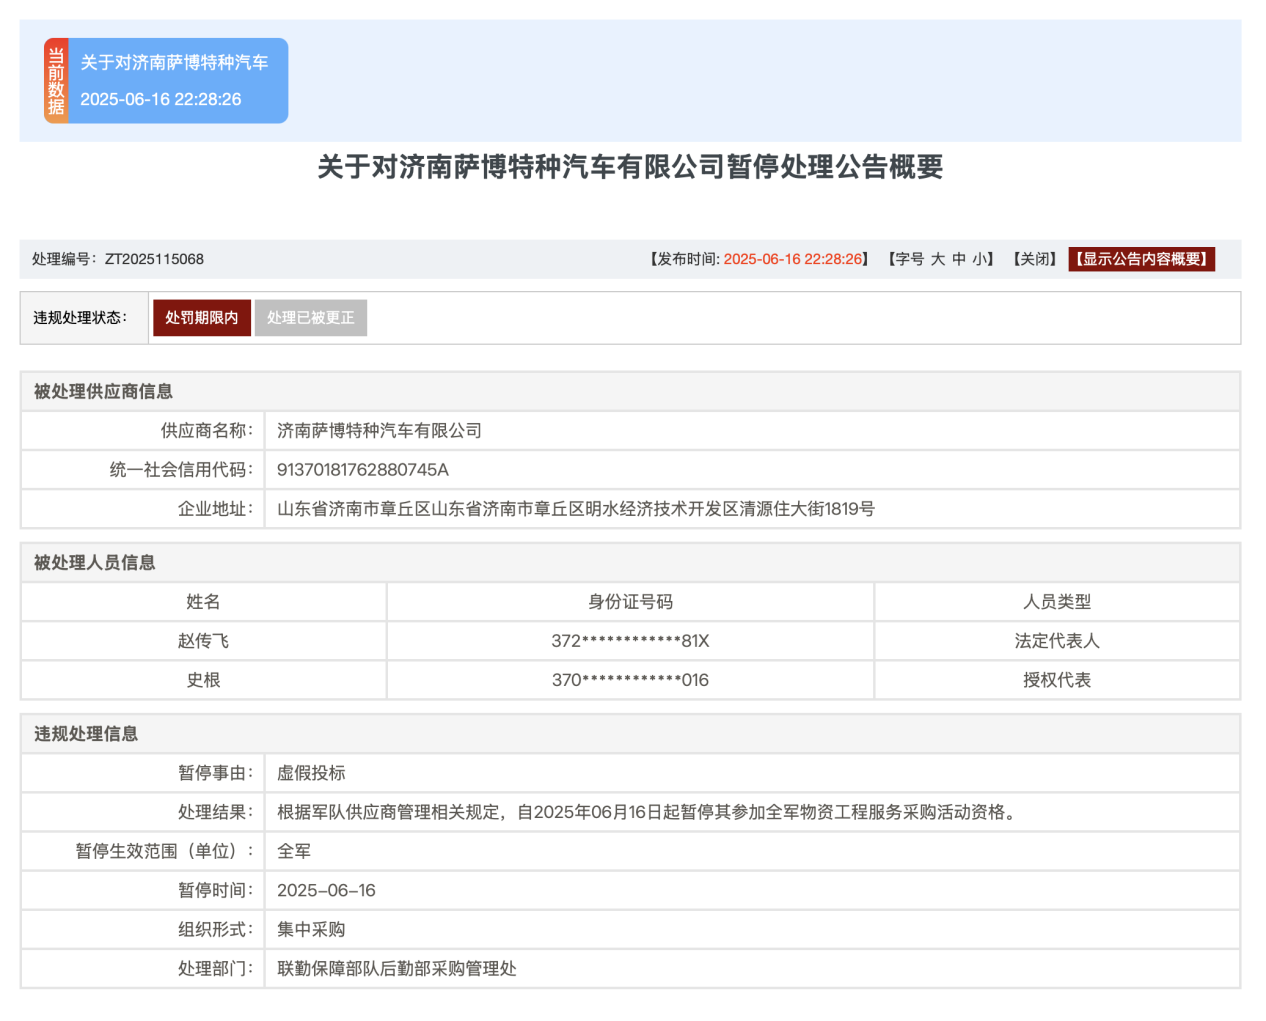Click the 违规处理信息 section header

[86, 734]
